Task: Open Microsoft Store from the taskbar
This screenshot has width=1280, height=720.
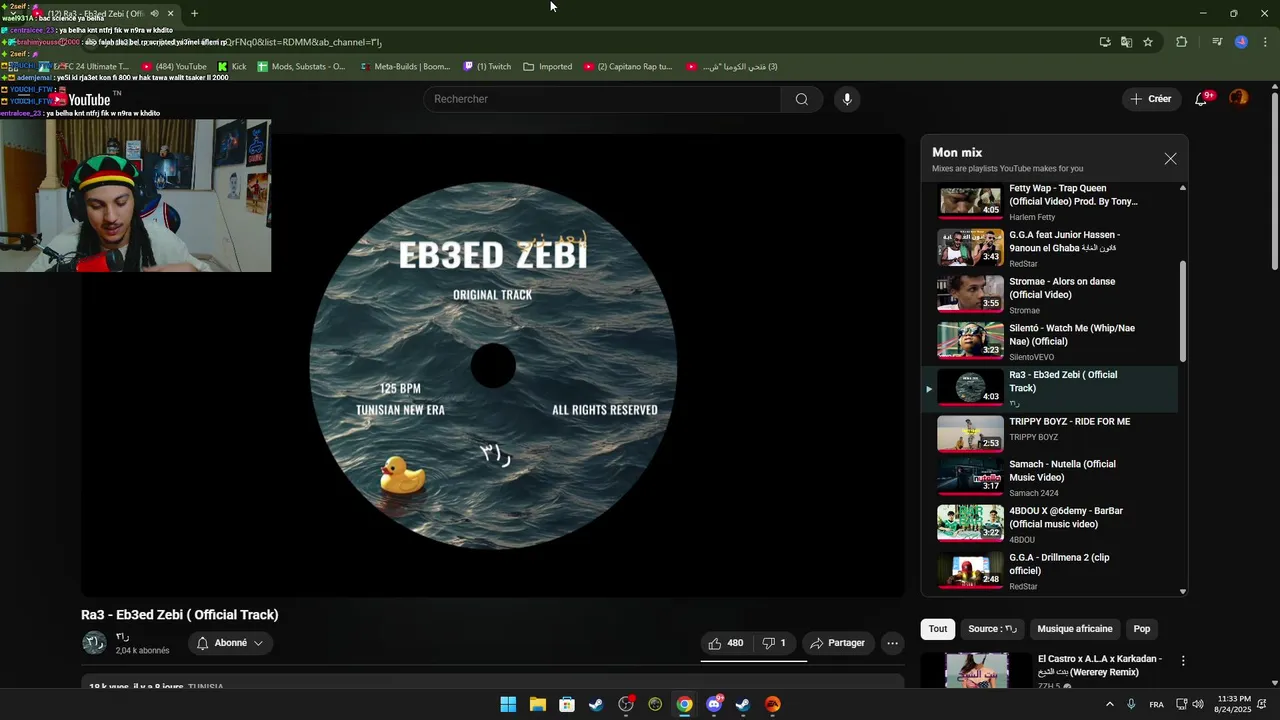Action: [567, 704]
